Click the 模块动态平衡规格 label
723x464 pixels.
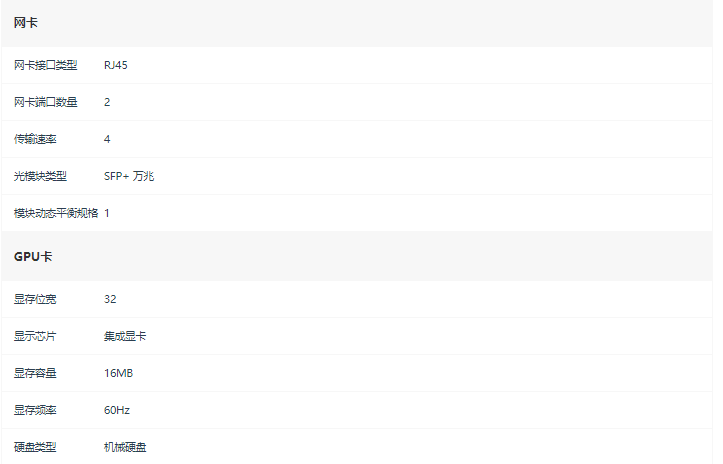click(x=56, y=213)
